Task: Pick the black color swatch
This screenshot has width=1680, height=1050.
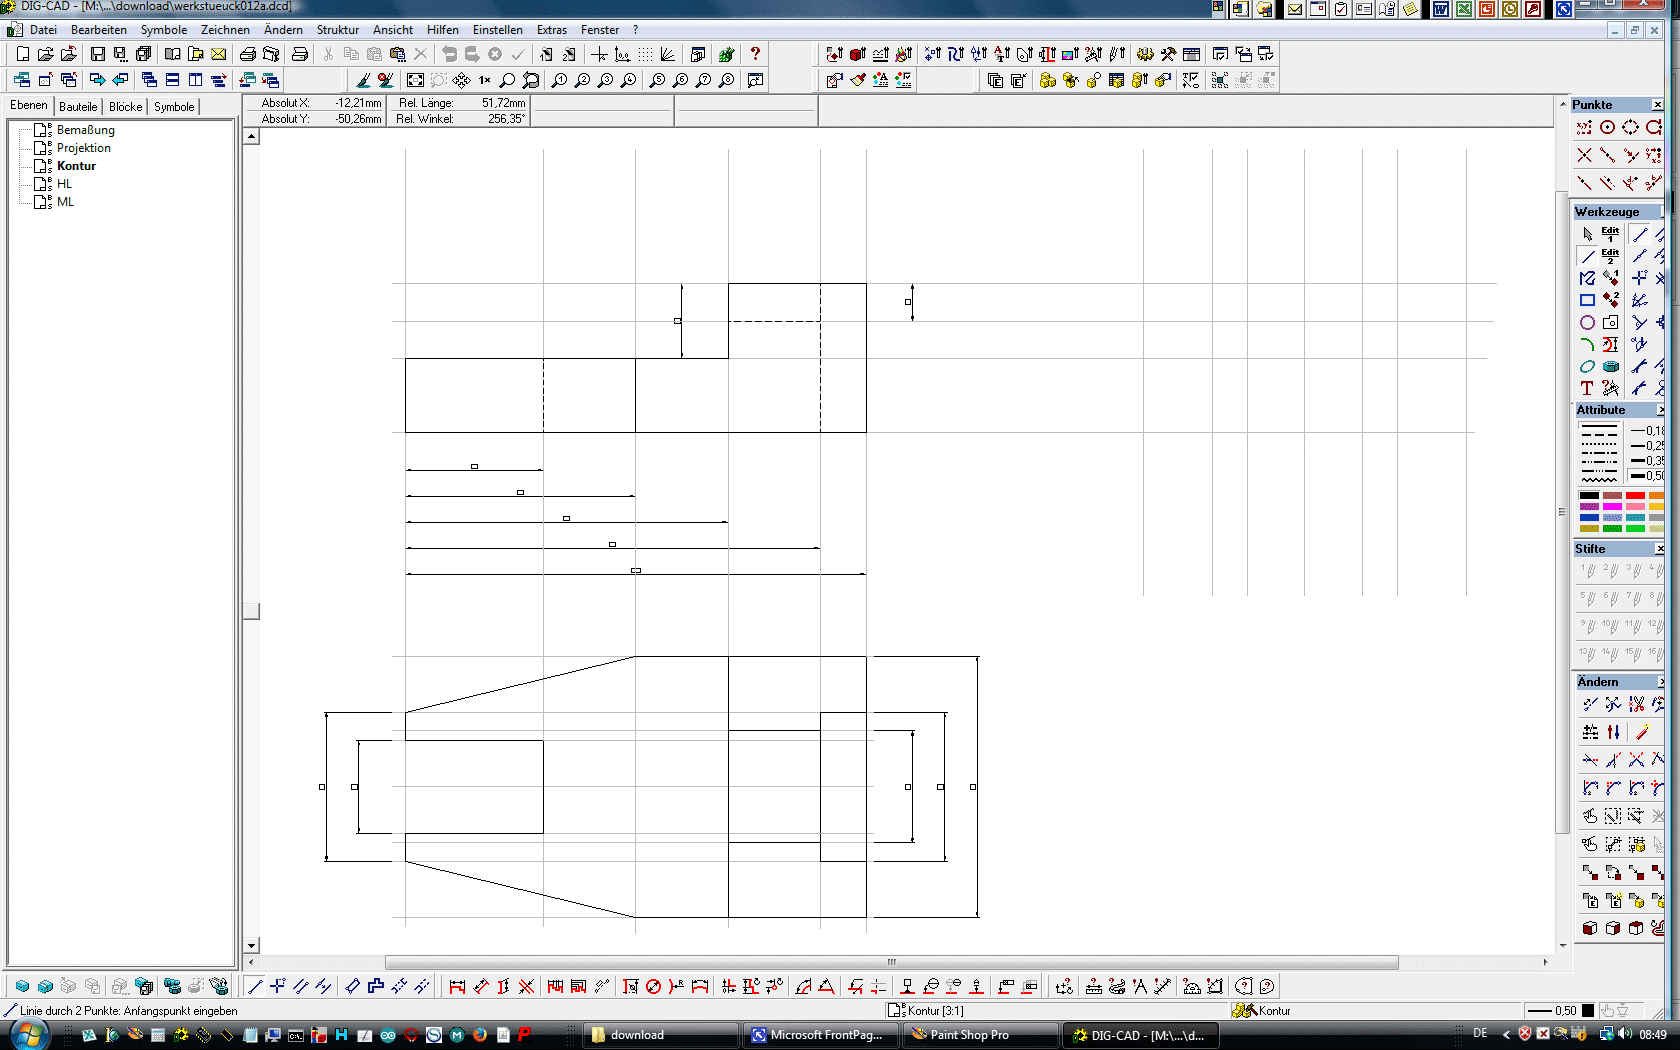Action: coord(1589,495)
